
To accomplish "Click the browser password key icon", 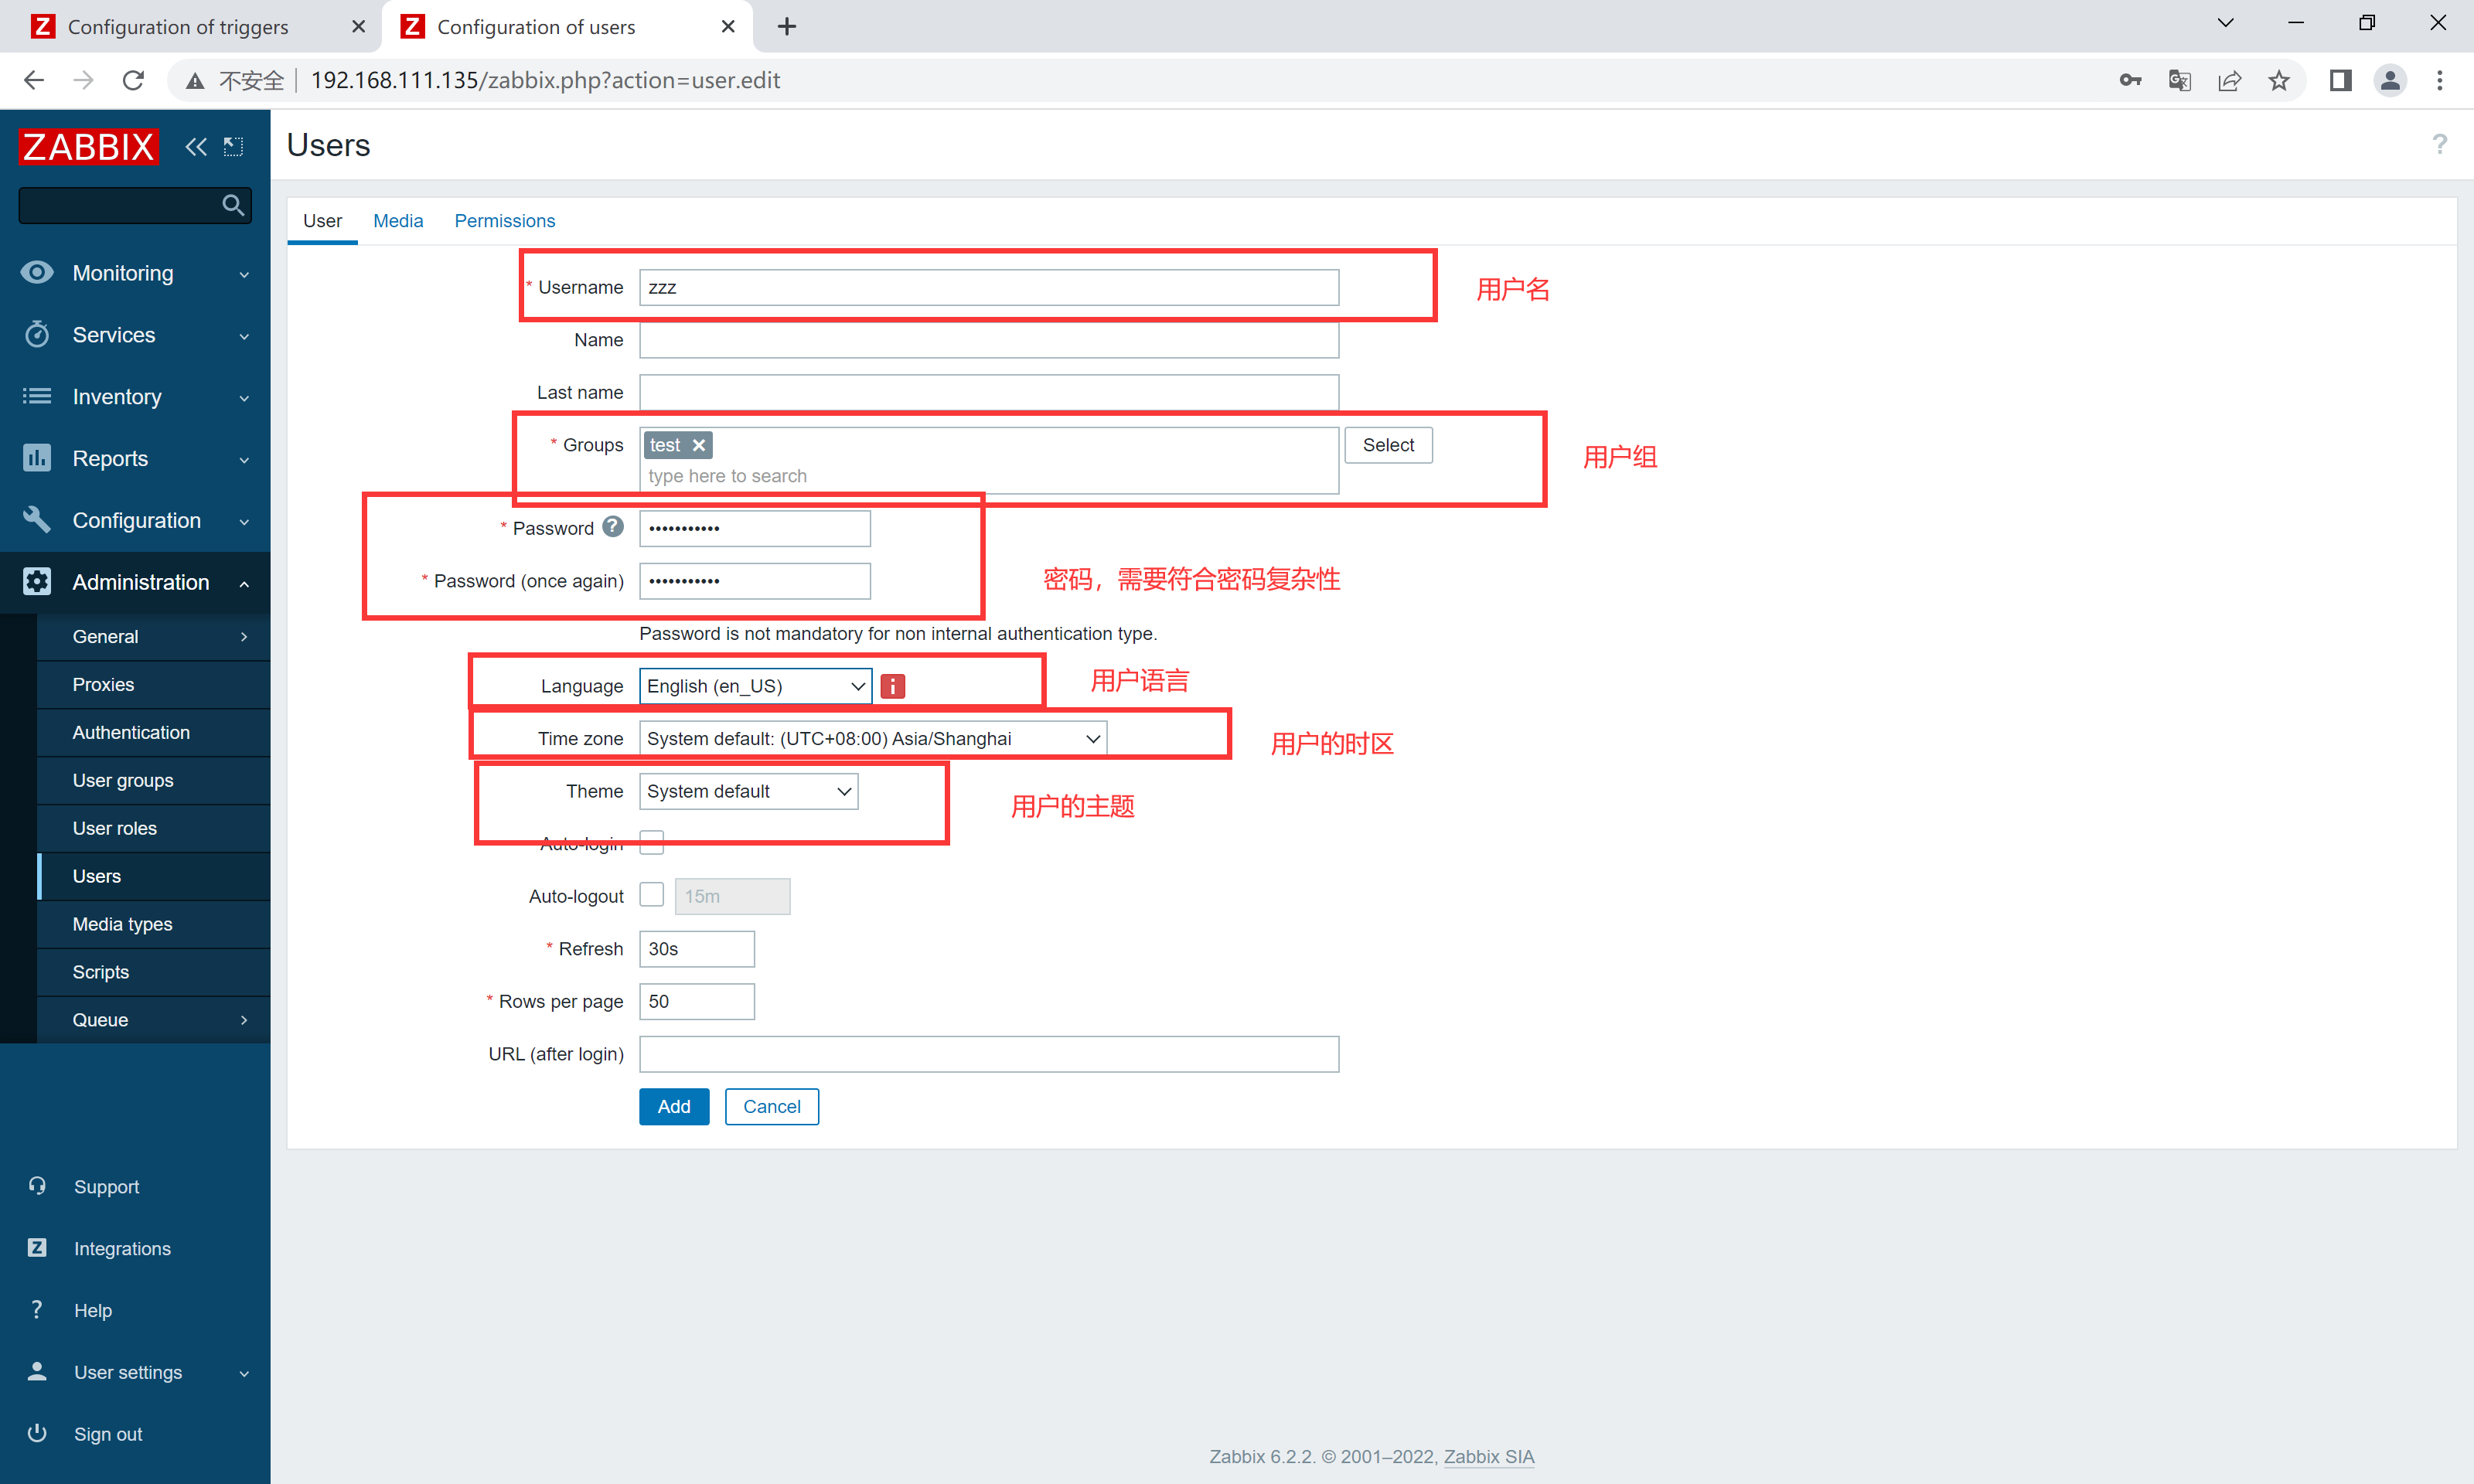I will 2130,81.
